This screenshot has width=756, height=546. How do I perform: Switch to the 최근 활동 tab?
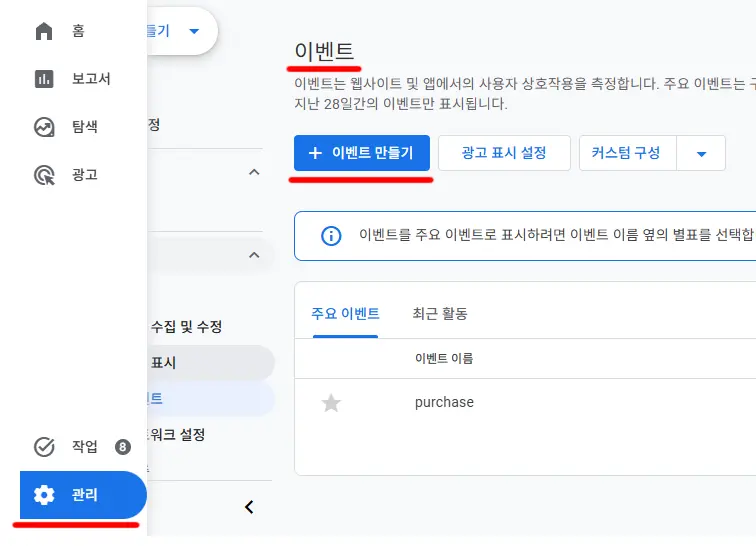point(440,314)
